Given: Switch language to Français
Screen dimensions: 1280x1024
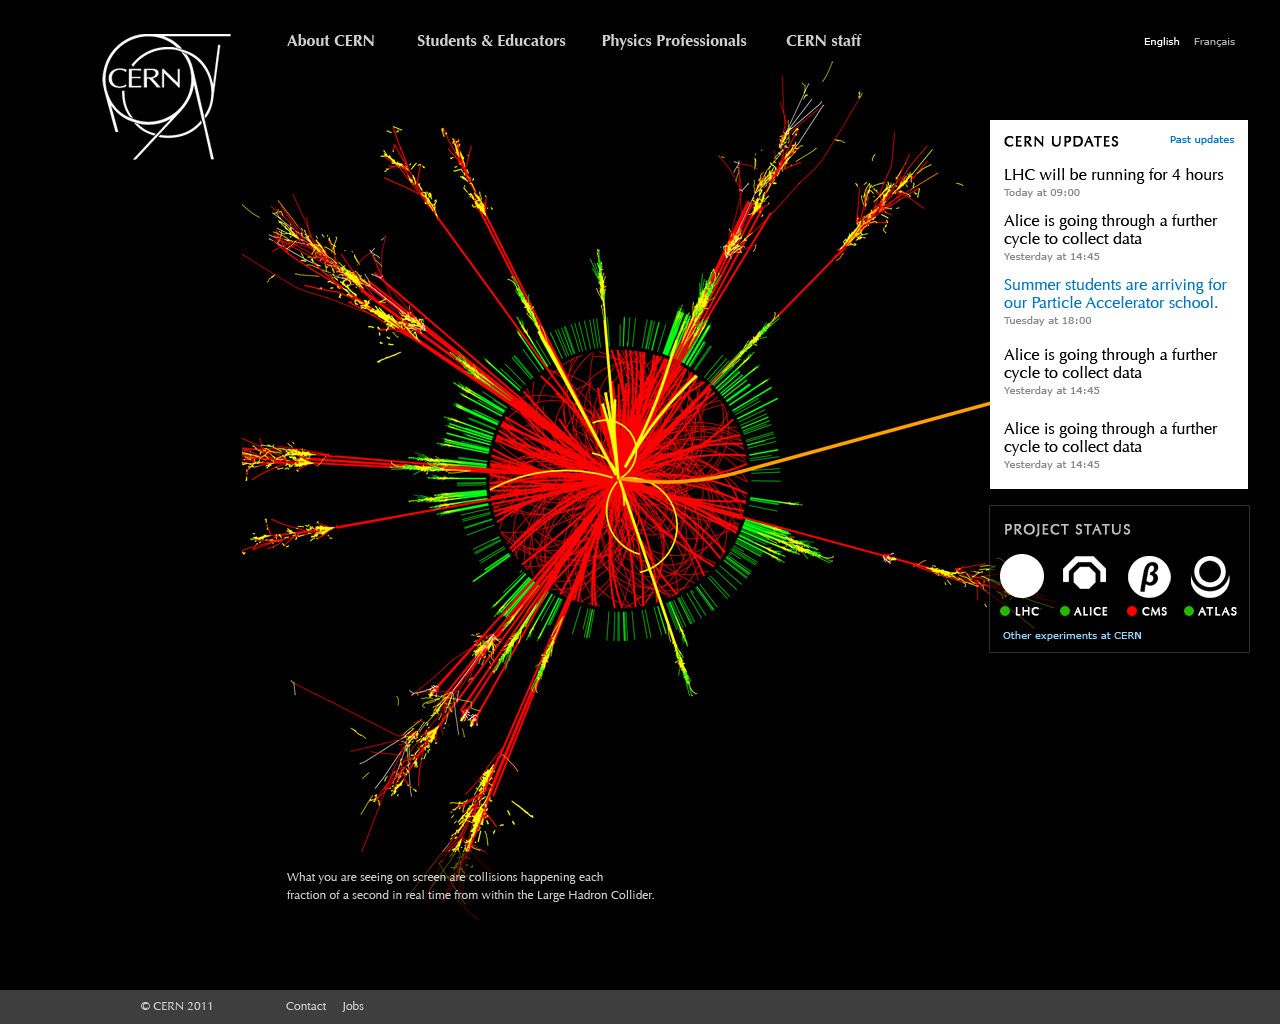Looking at the screenshot, I should (x=1214, y=42).
